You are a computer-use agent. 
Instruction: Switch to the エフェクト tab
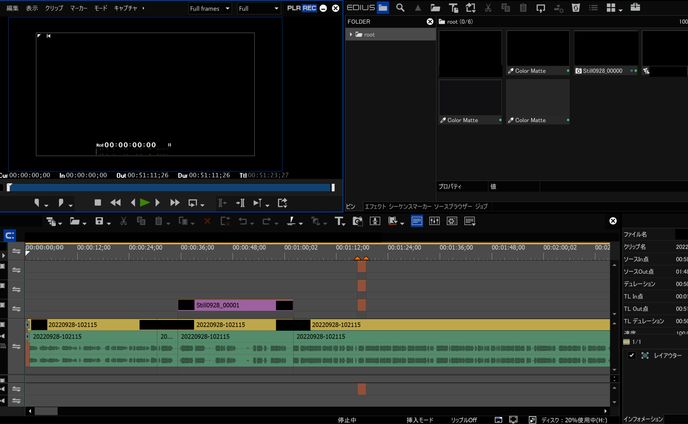[375, 206]
